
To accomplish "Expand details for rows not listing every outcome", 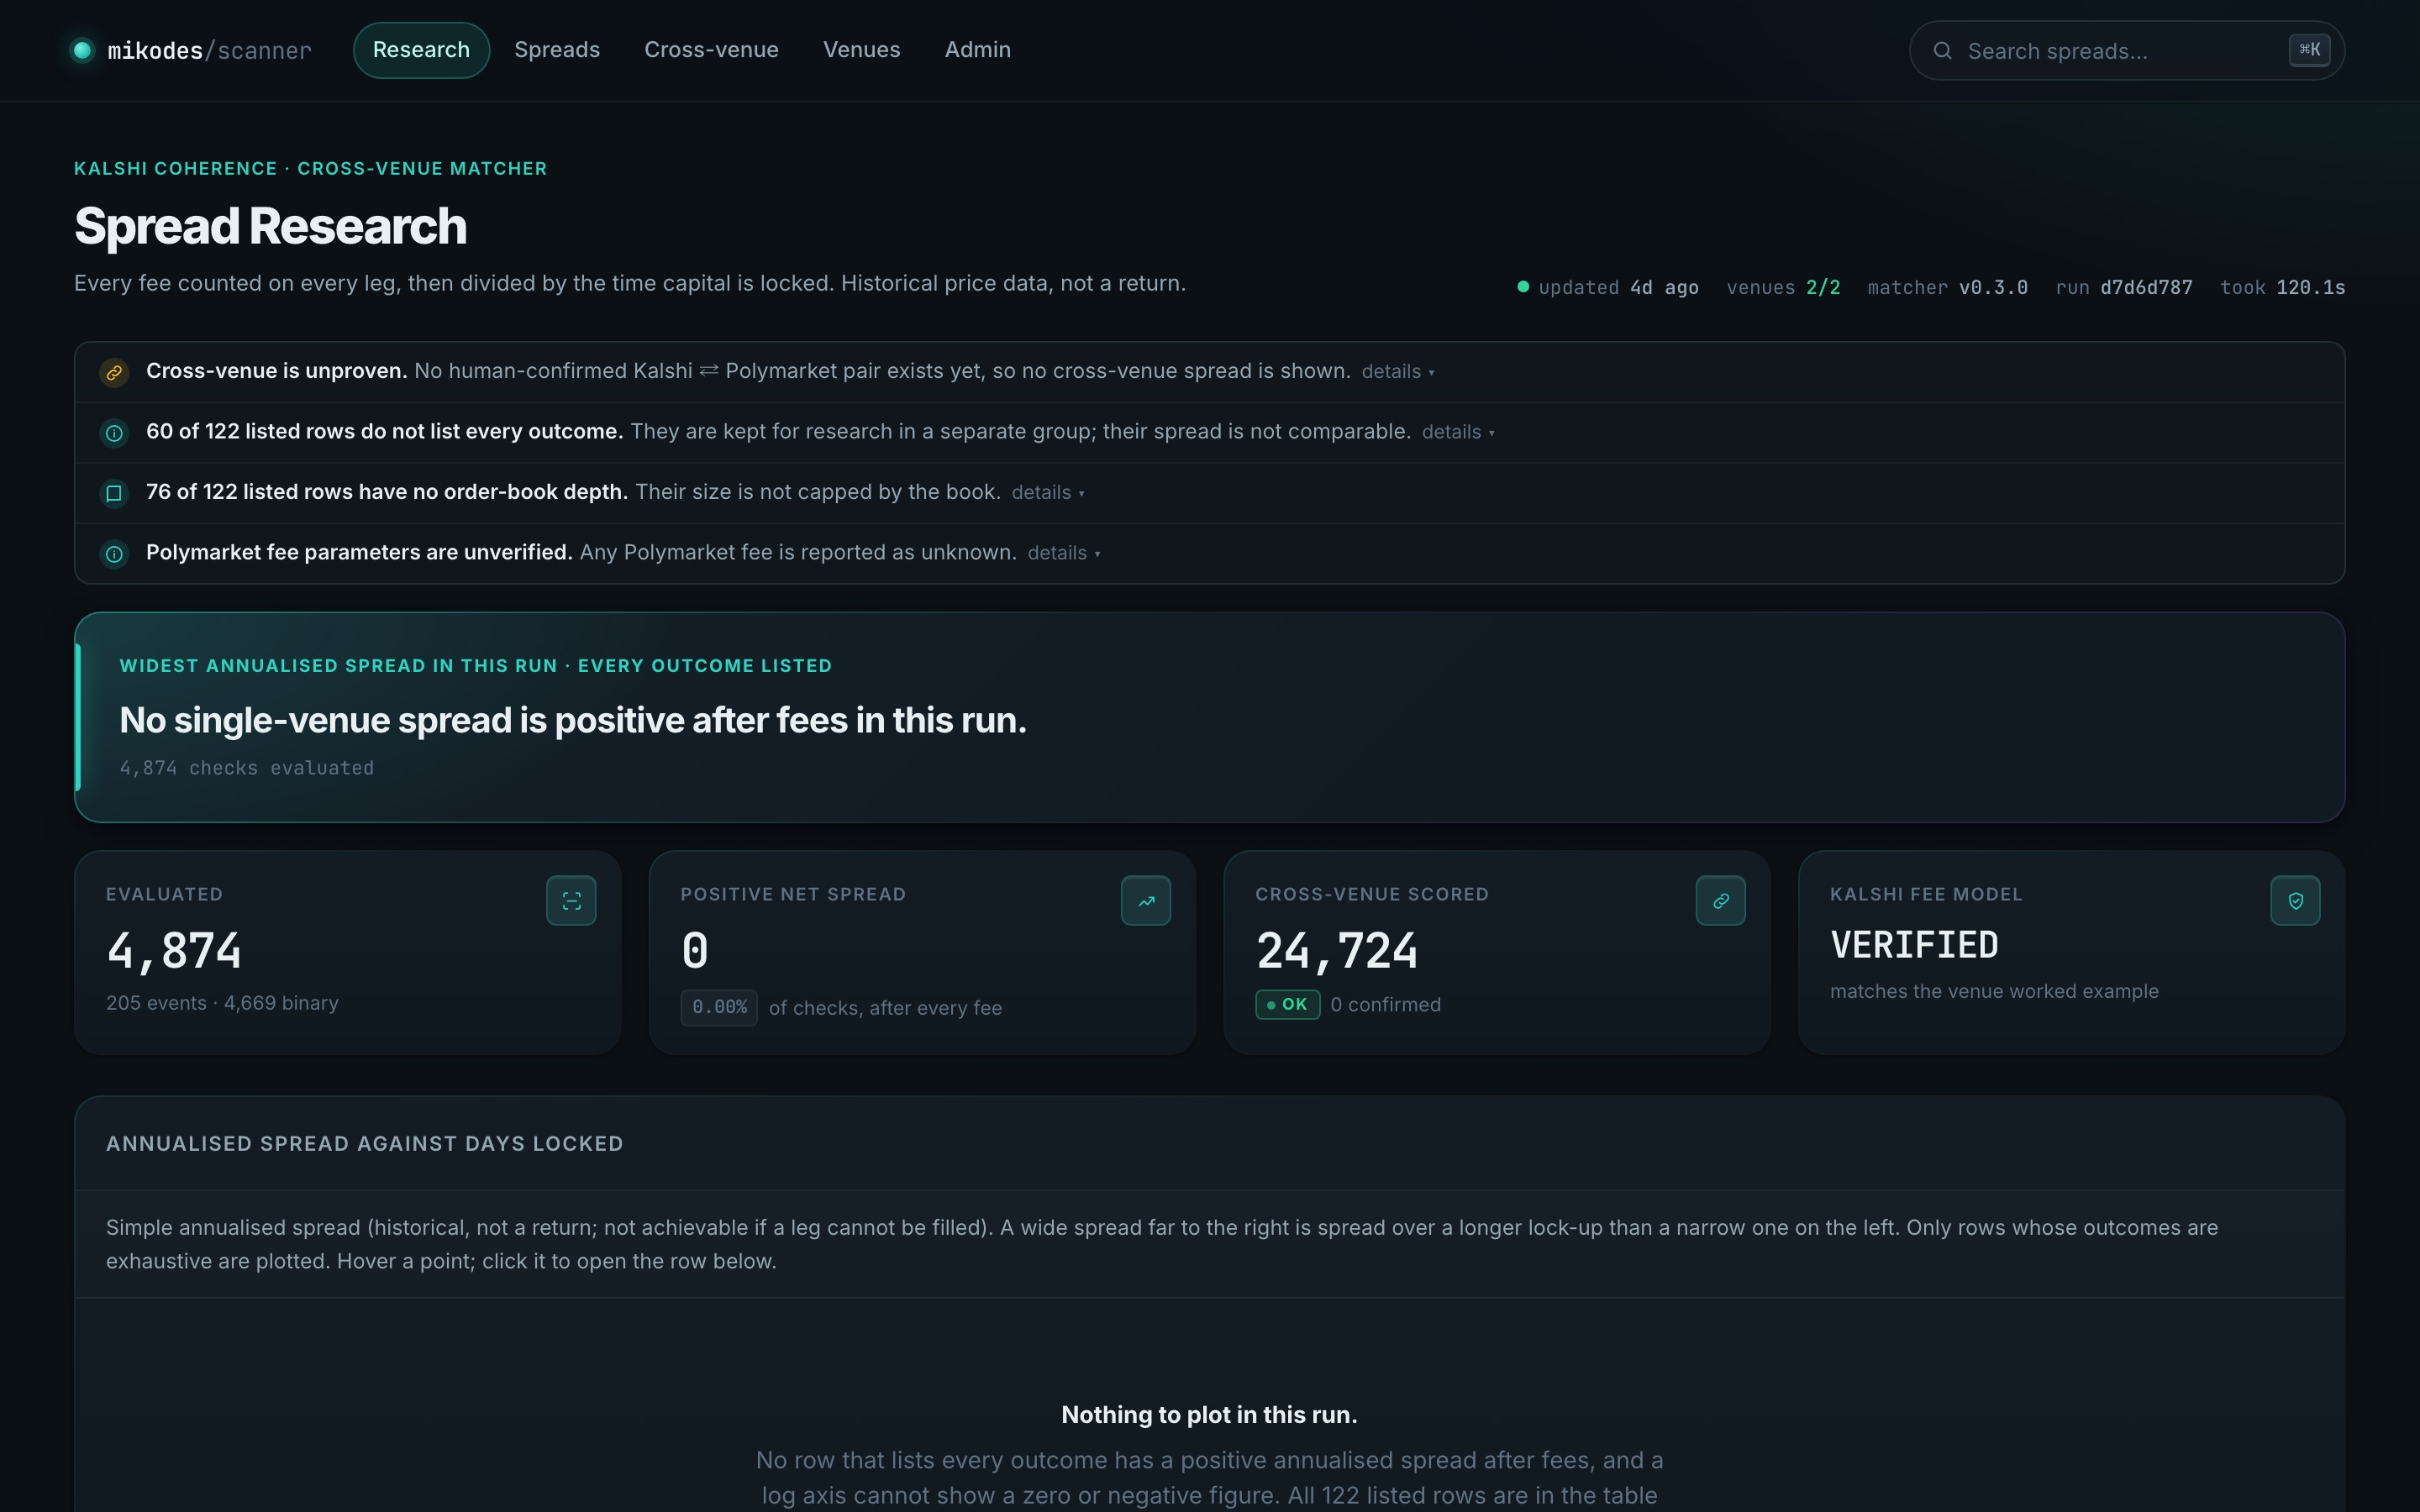I will pyautogui.click(x=1458, y=432).
